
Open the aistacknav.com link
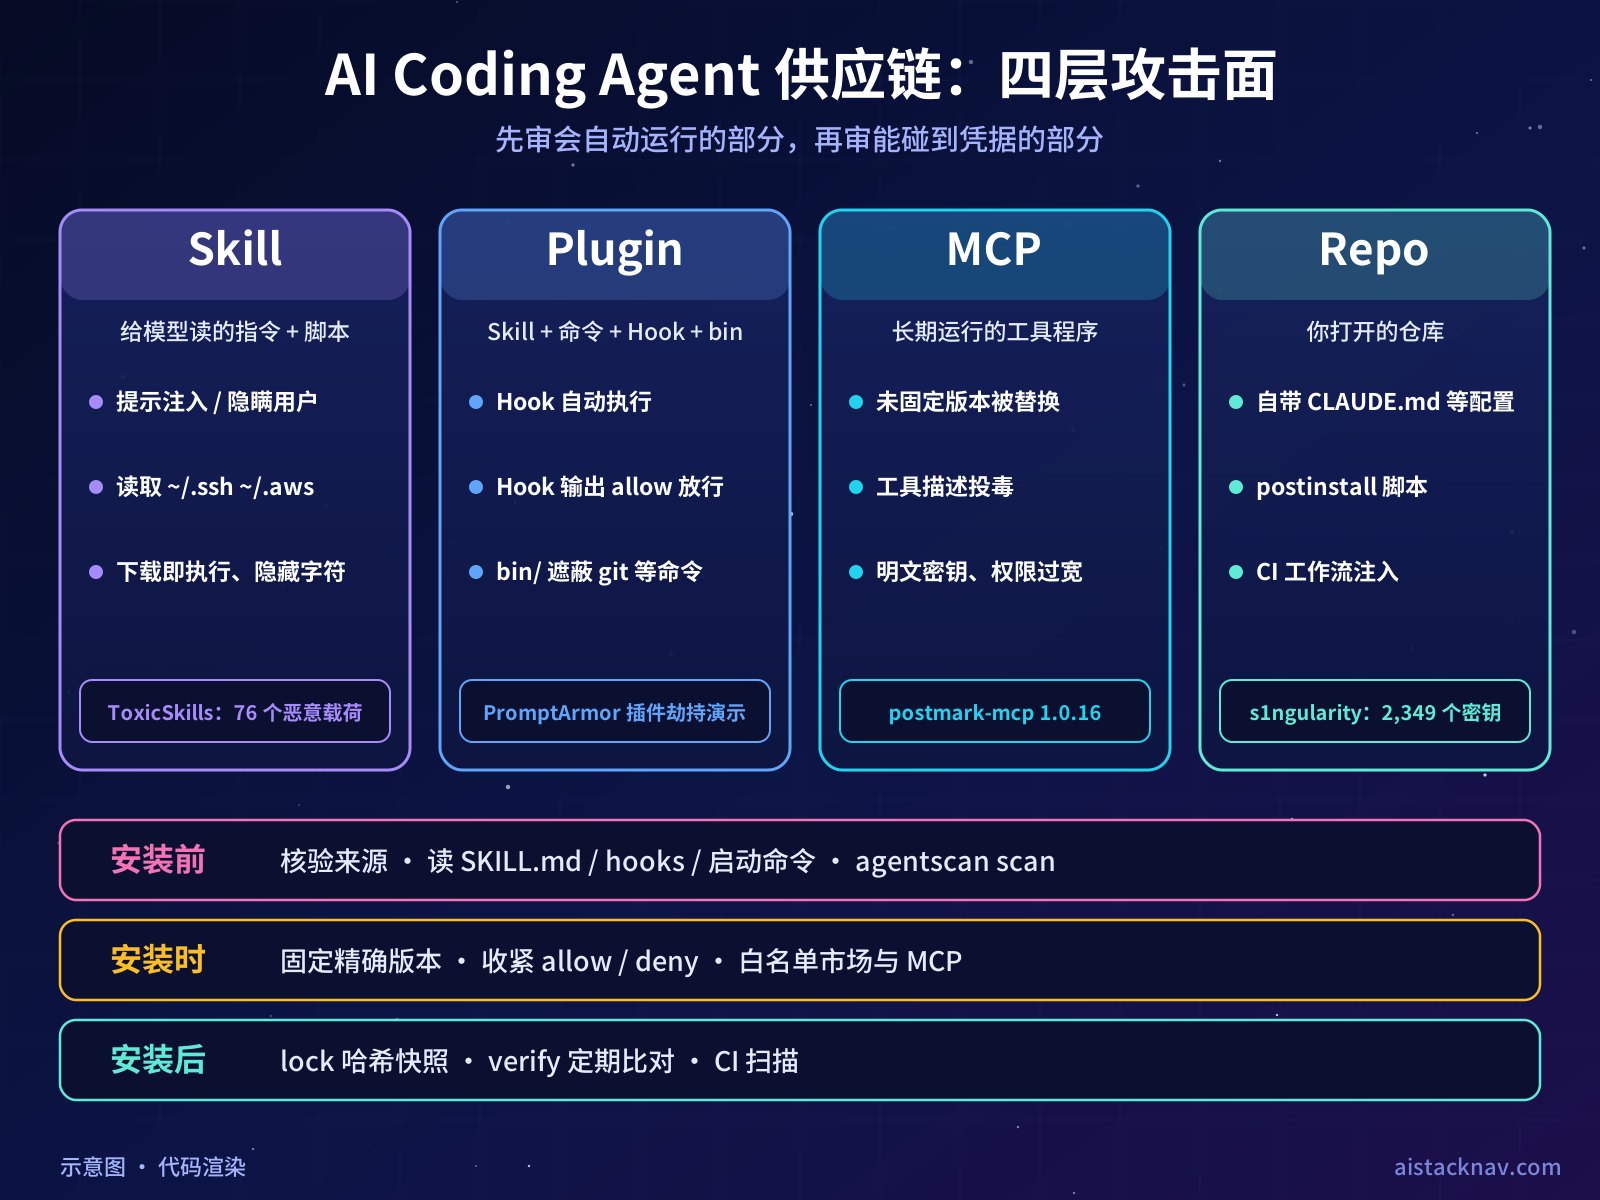click(x=1477, y=1167)
